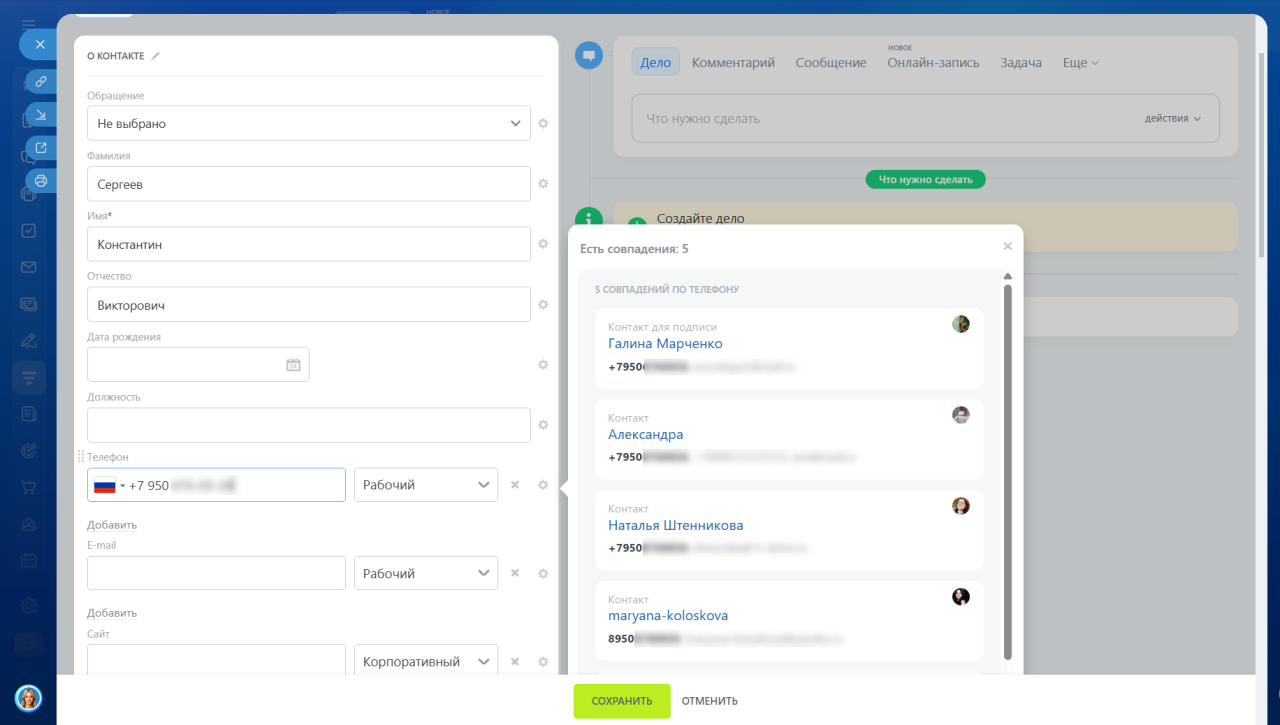
Task: Open the calendar picker in Дата рождения
Action: pyautogui.click(x=293, y=365)
